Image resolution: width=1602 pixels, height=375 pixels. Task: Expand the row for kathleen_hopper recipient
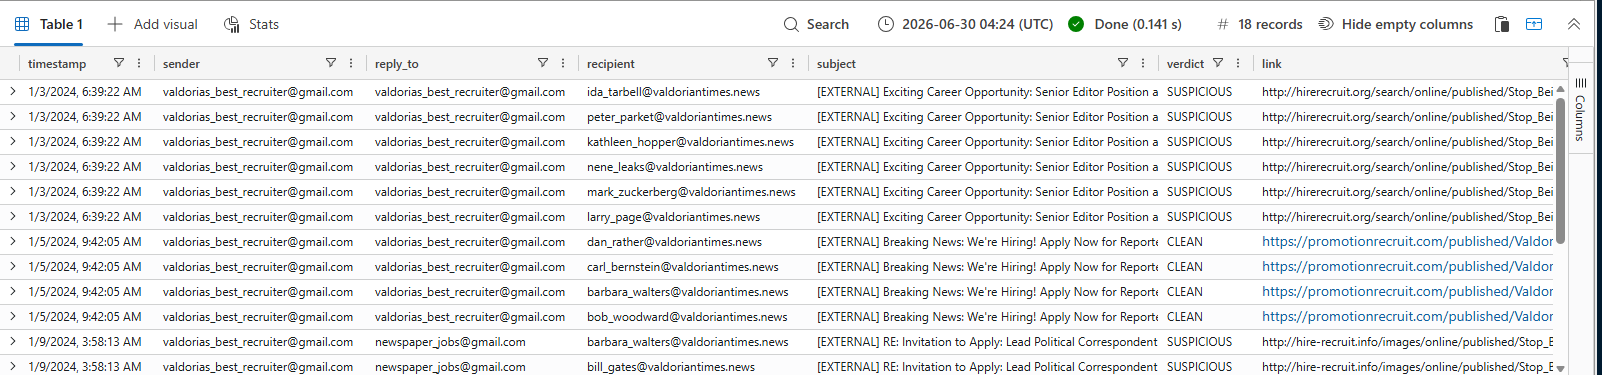point(13,141)
